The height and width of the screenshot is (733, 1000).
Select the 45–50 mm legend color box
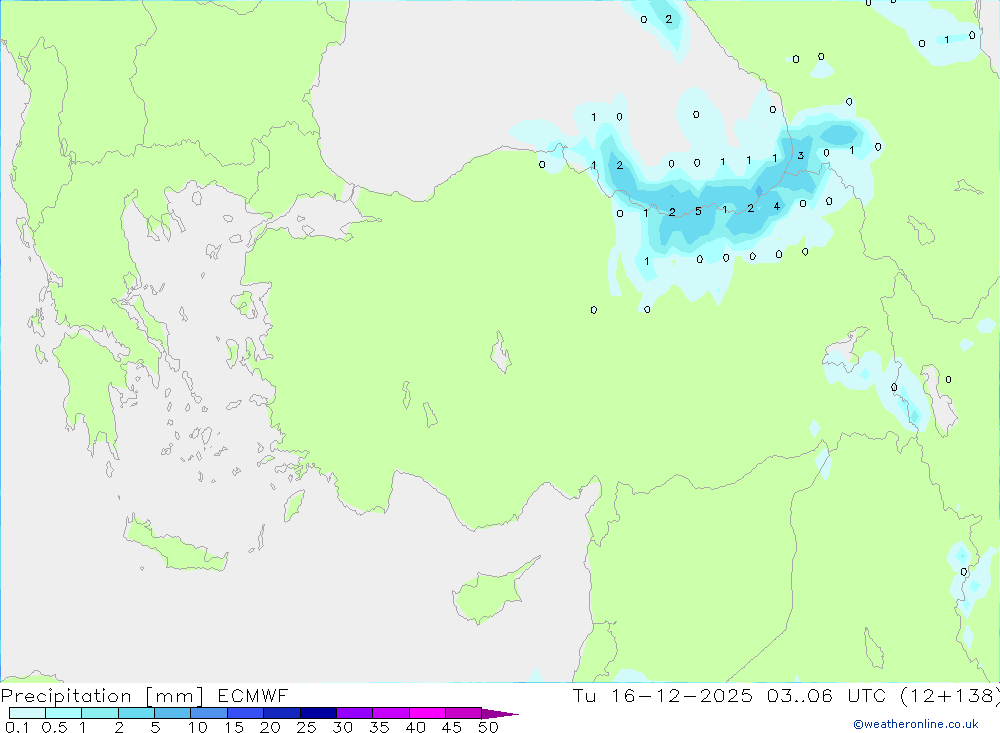[x=464, y=713]
